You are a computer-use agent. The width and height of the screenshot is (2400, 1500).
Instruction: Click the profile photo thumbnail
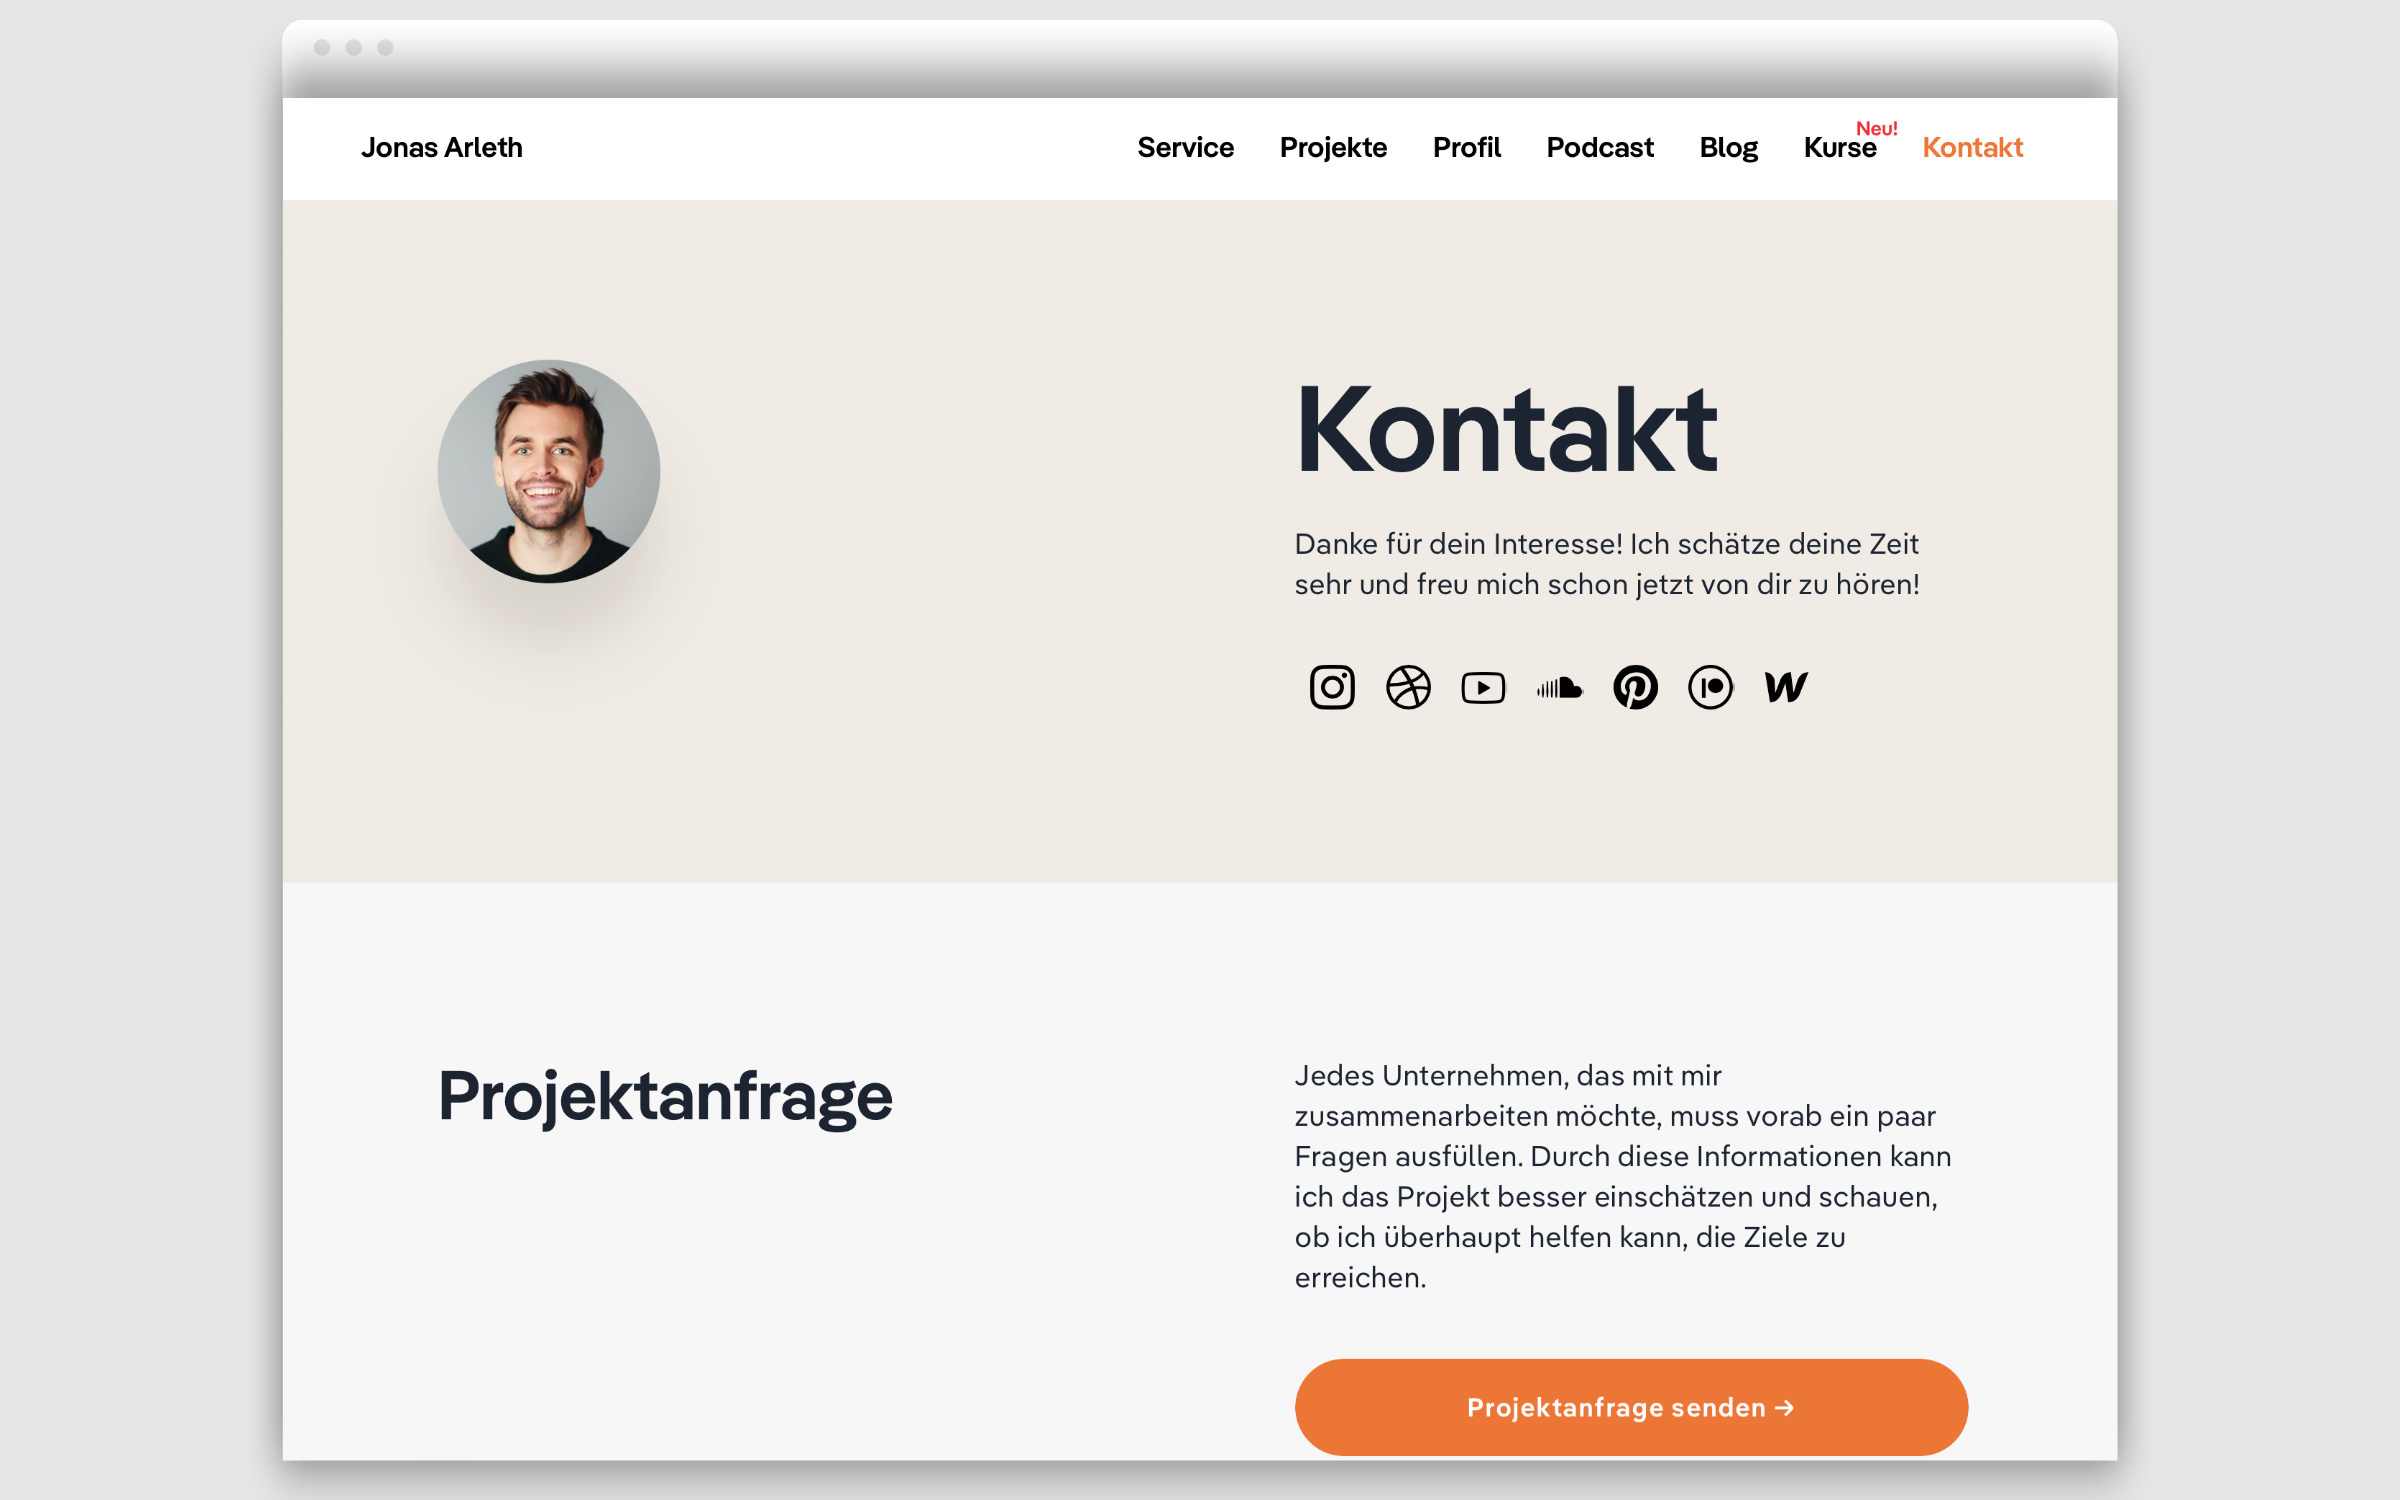[549, 467]
